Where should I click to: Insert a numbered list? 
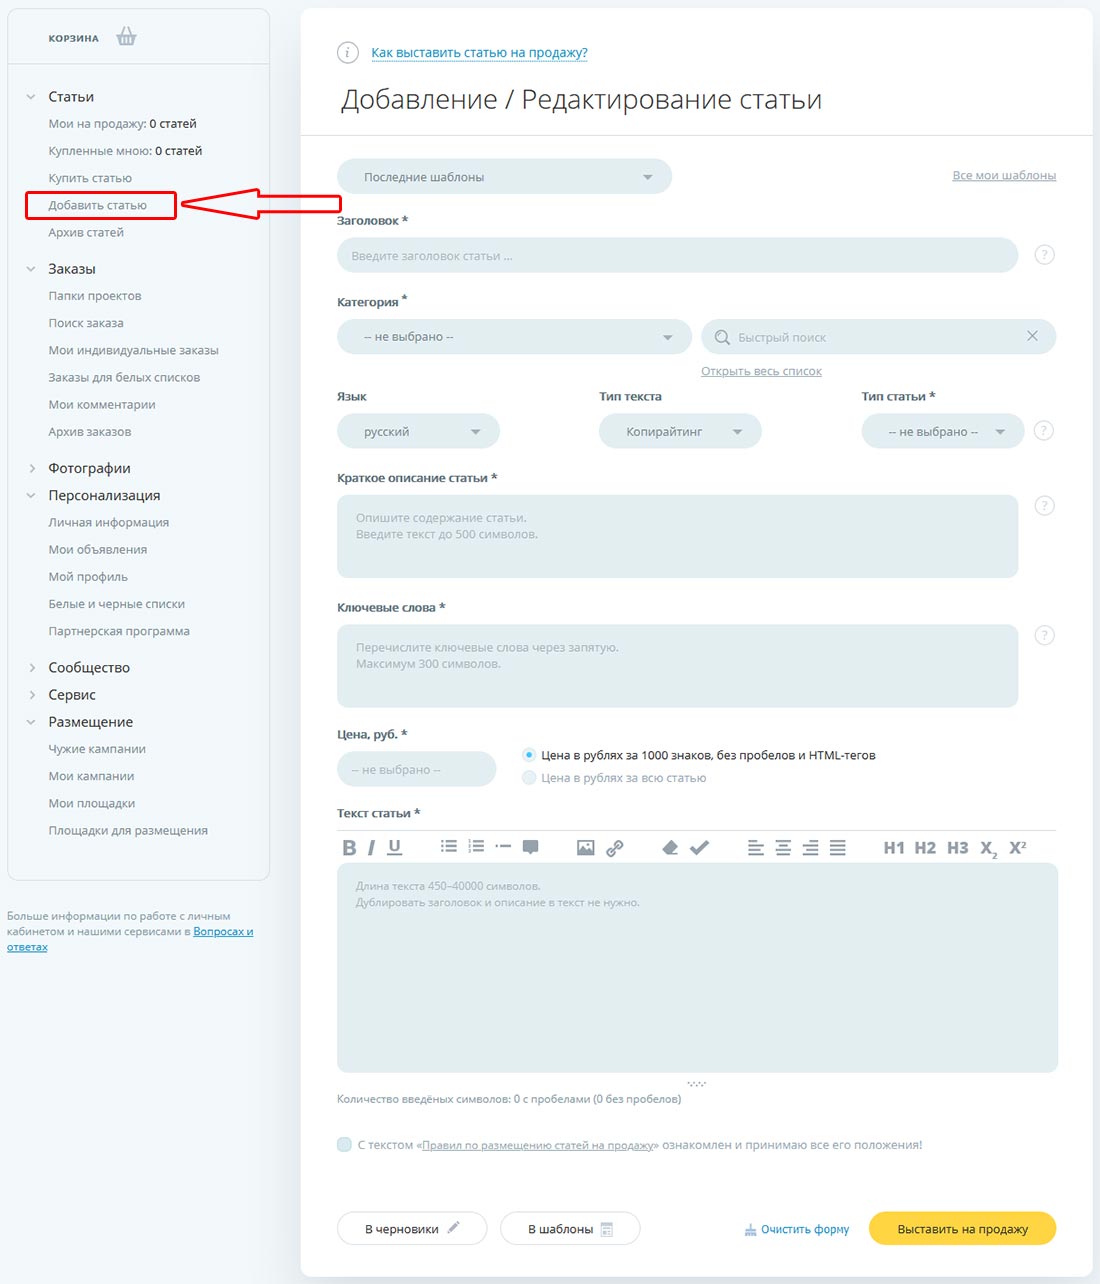476,845
